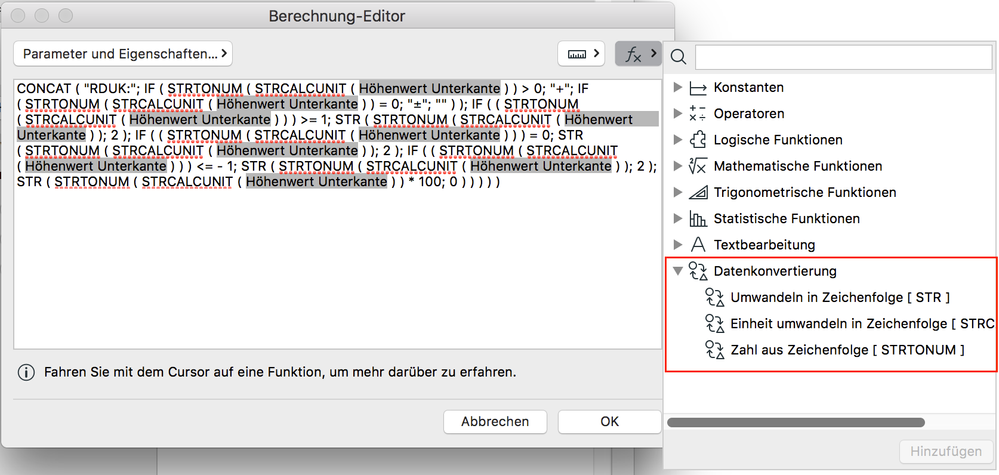Image resolution: width=999 pixels, height=475 pixels.
Task: Click CONCAT at start of formula
Action: coord(41,89)
